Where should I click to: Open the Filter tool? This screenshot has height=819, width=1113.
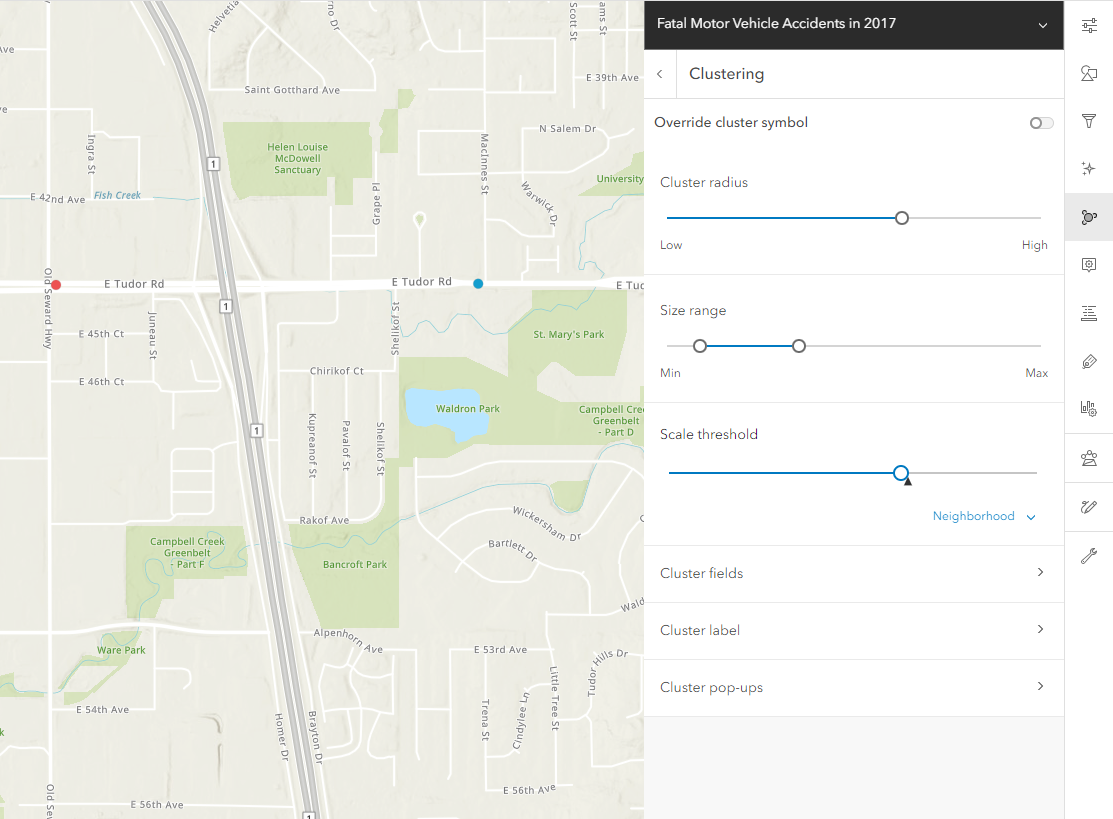1089,121
